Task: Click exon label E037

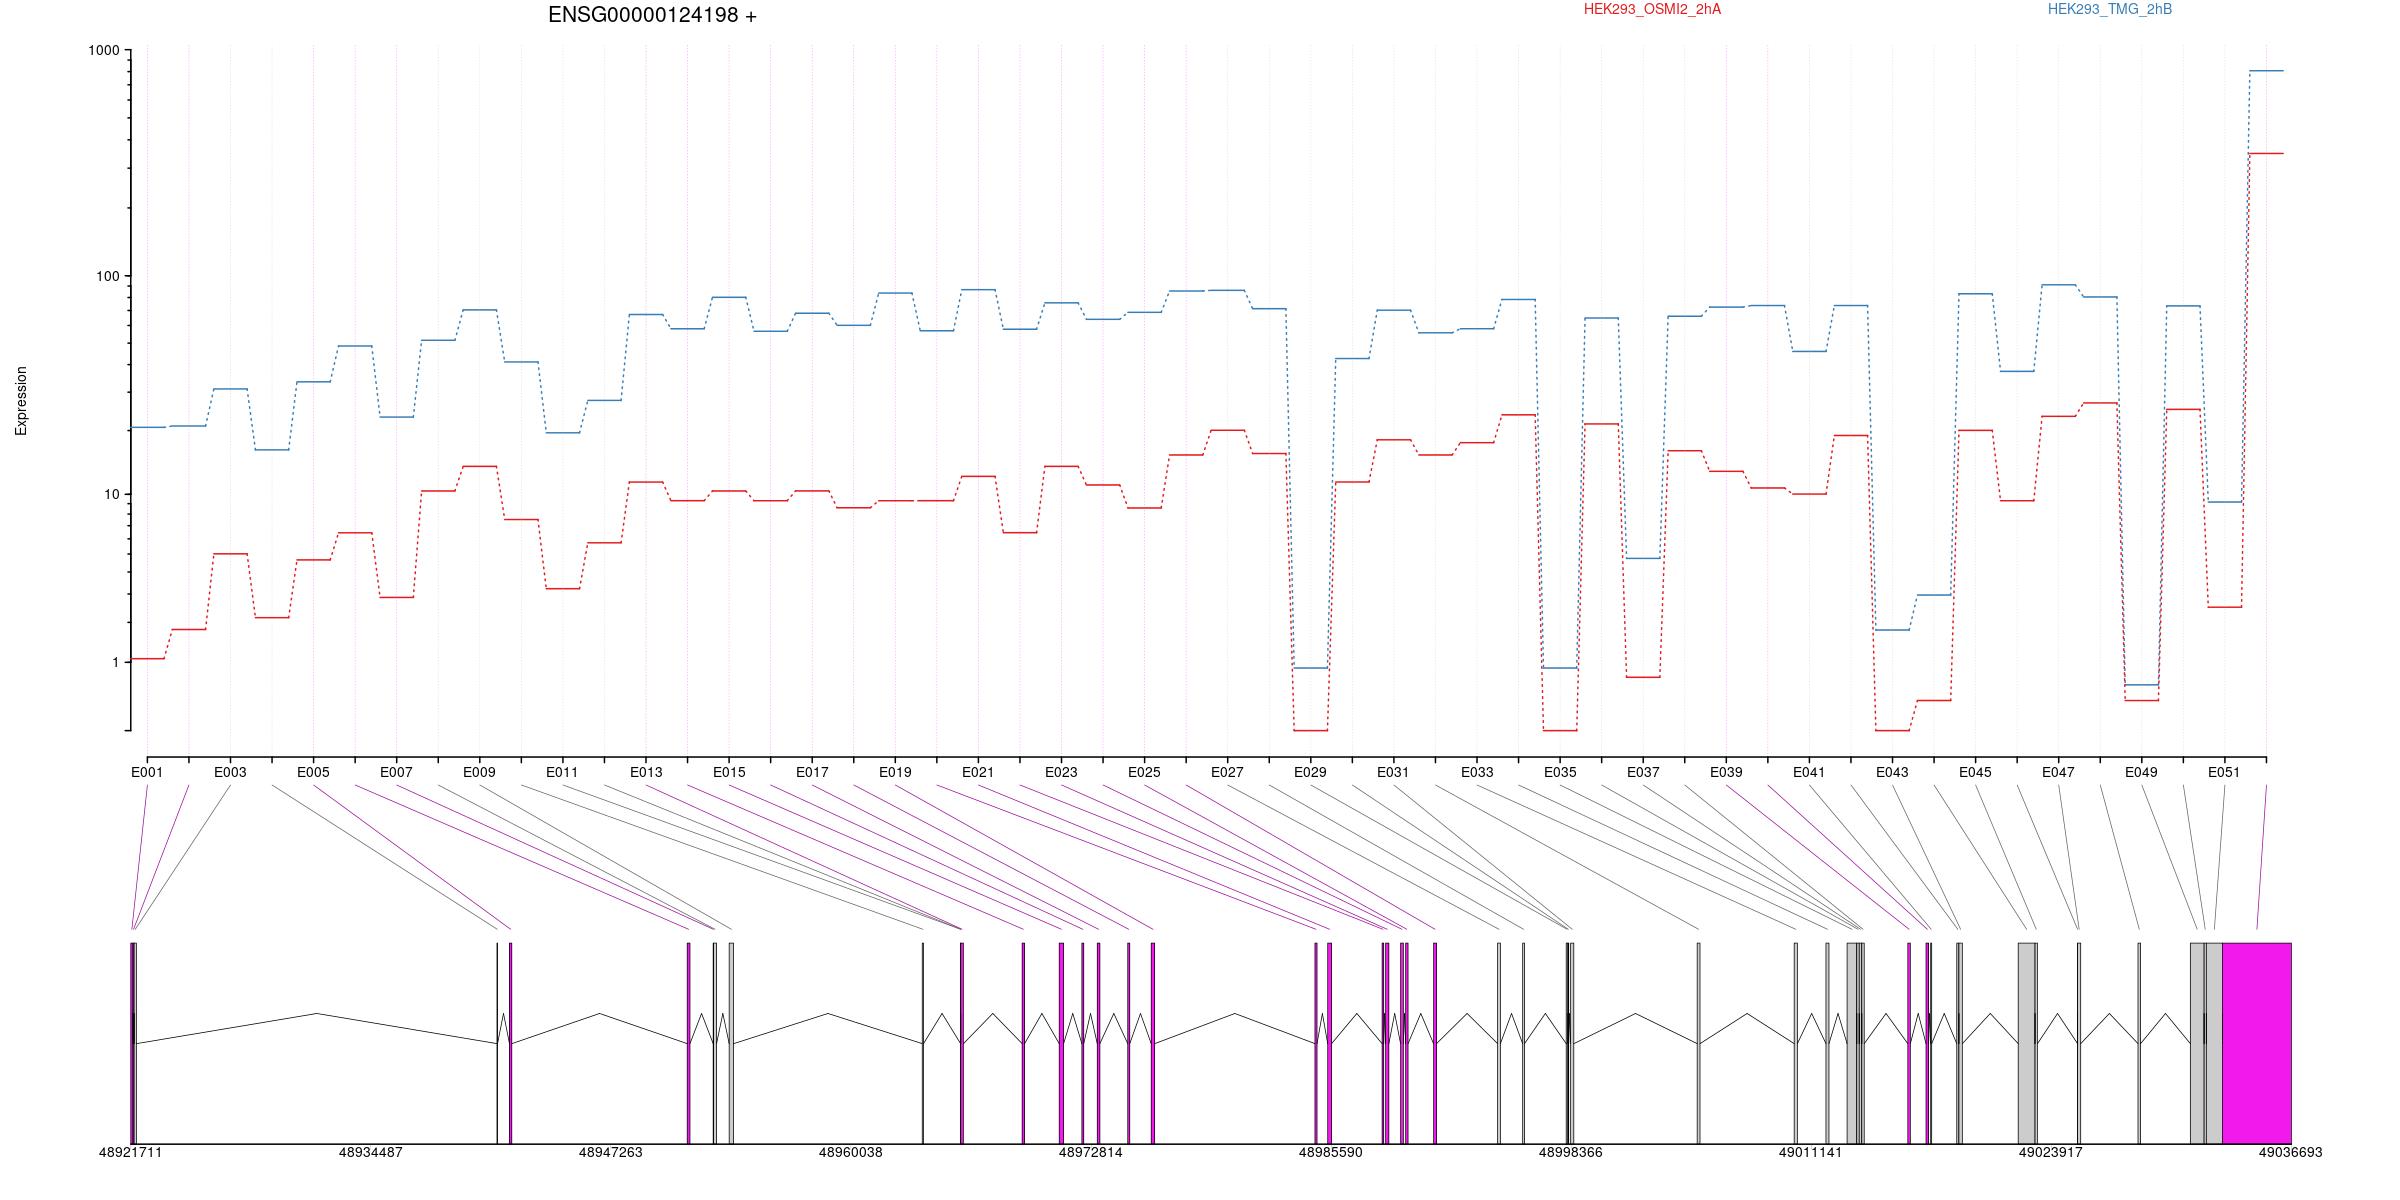Action: click(1643, 772)
